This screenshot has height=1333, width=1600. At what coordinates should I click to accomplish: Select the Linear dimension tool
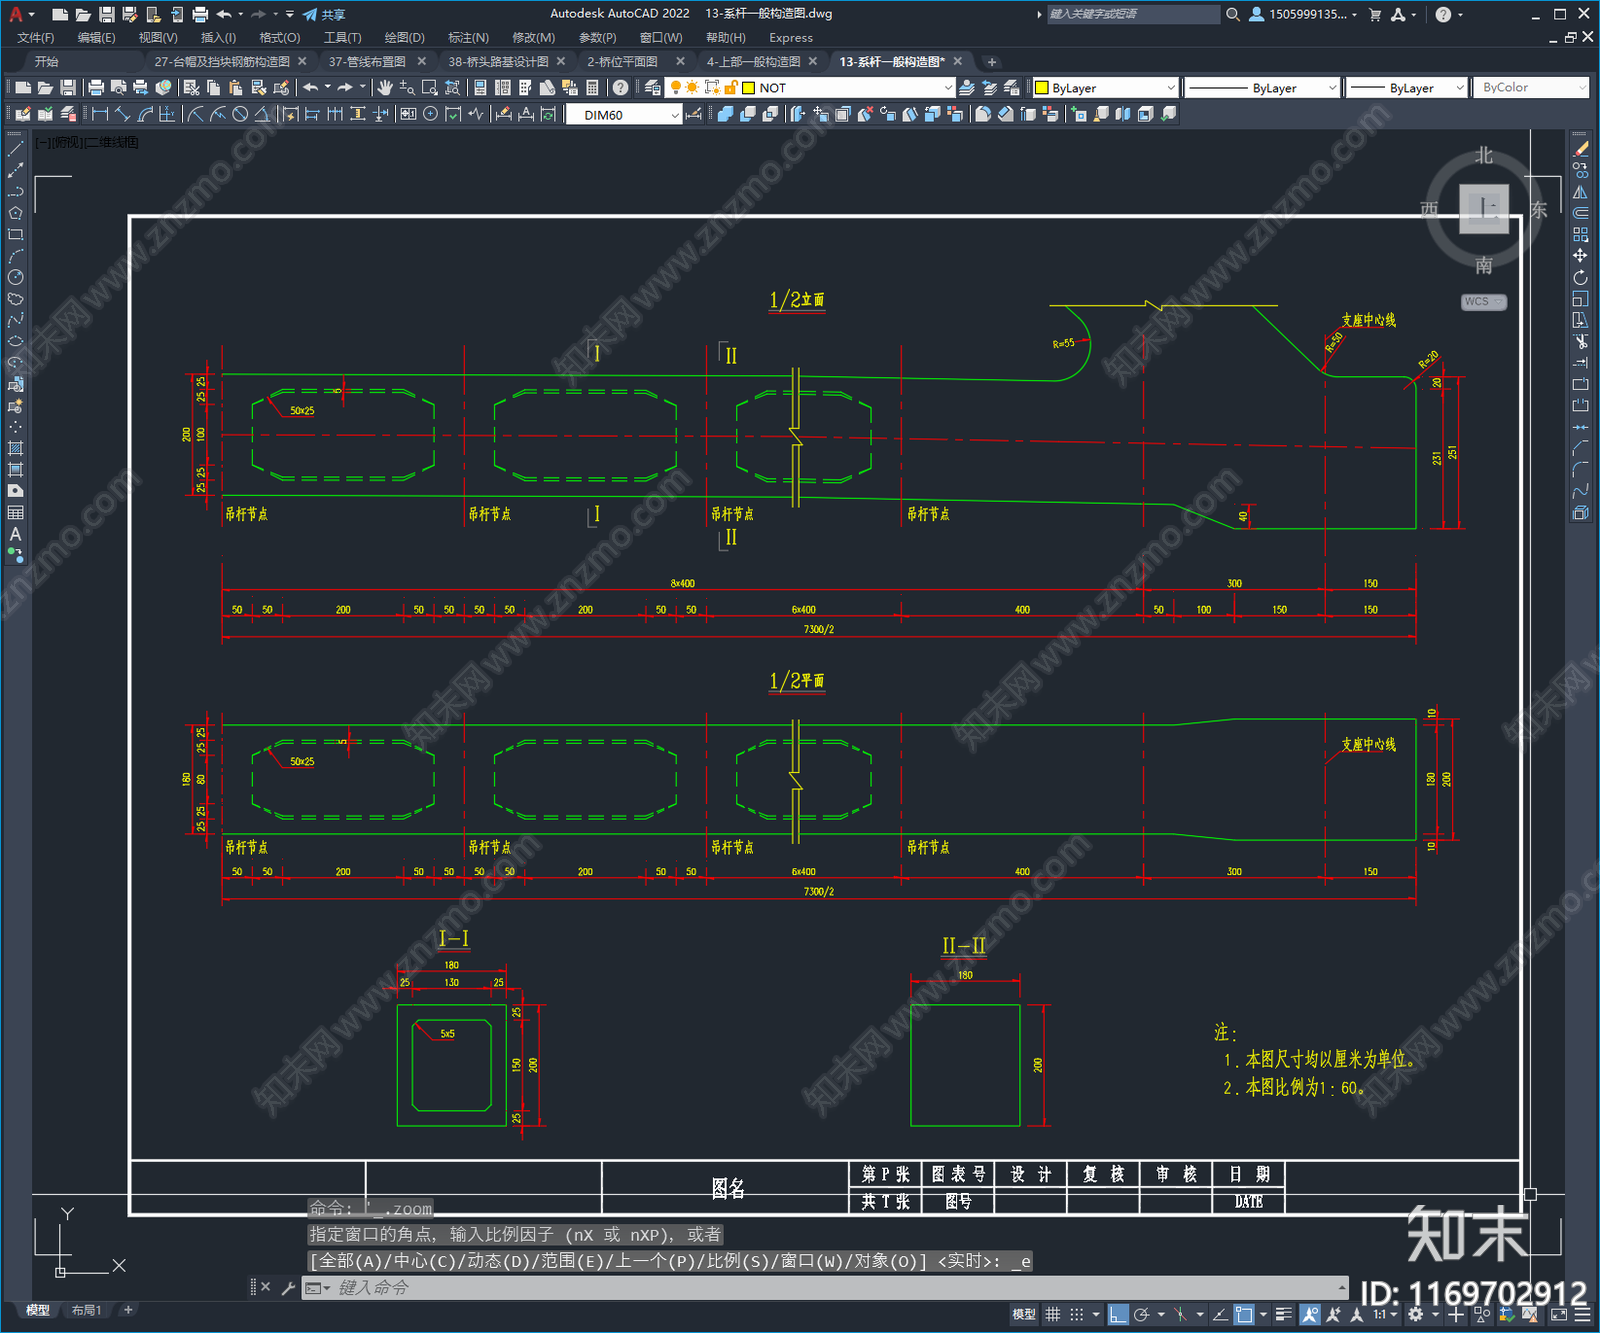pyautogui.click(x=100, y=114)
